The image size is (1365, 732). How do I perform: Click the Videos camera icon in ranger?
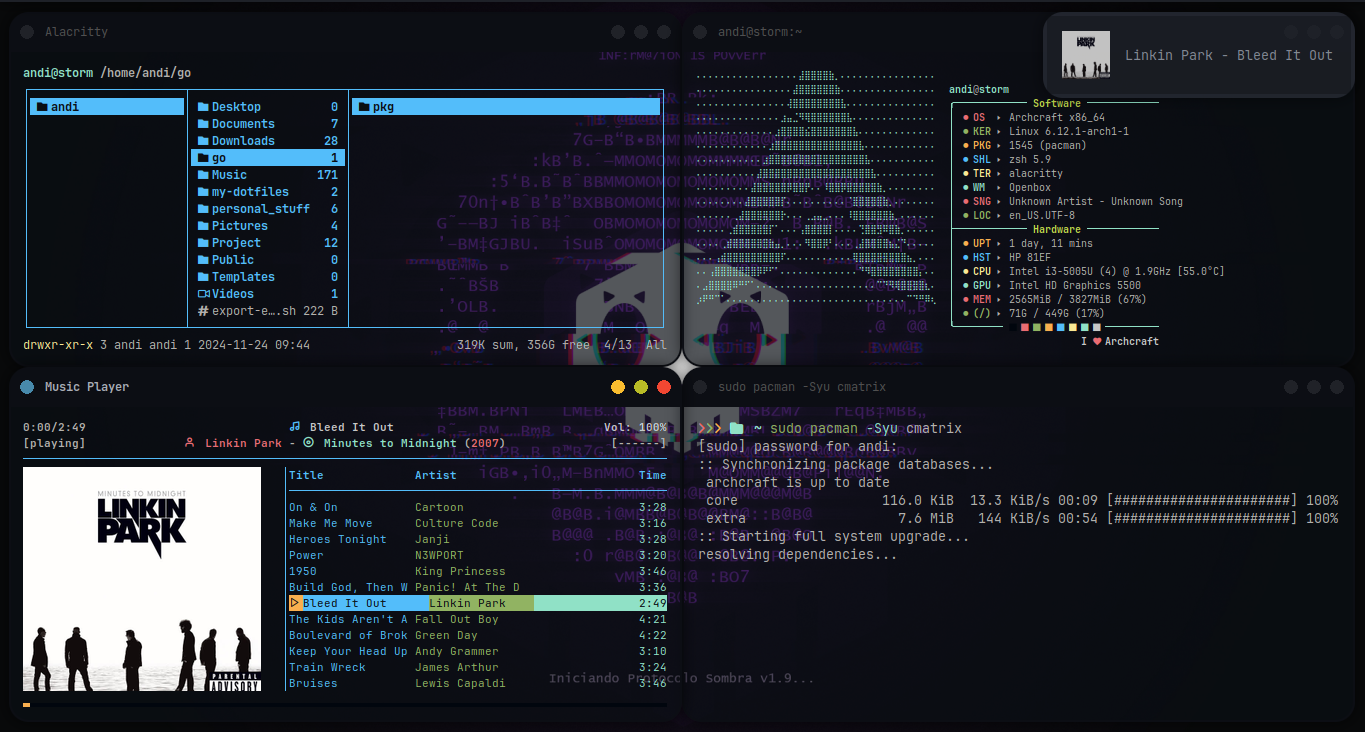click(203, 294)
